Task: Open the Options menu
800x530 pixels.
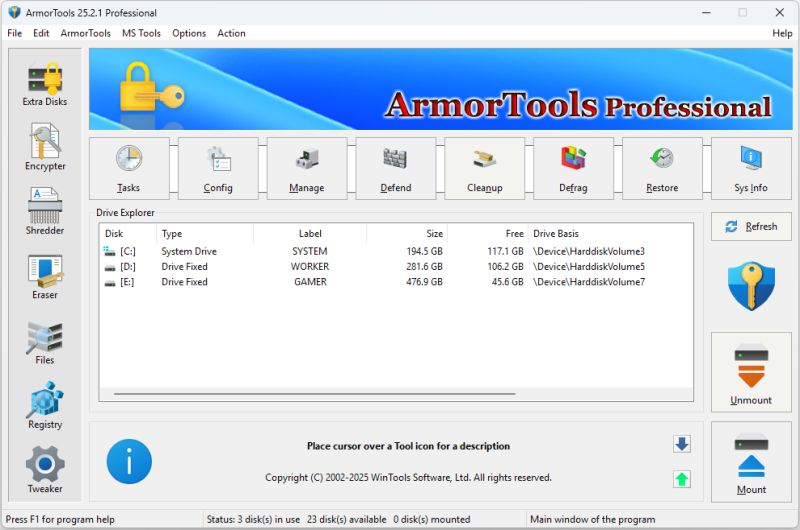Action: click(189, 33)
